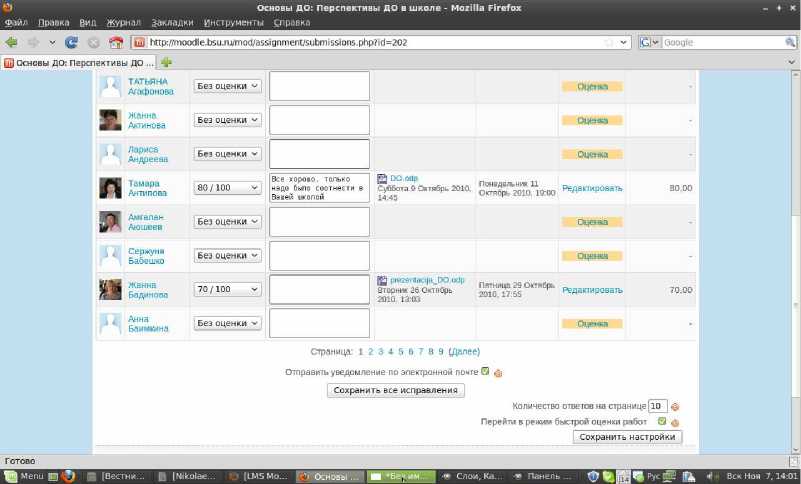Viewport: 801px width, 484px height.
Task: Open grade dropdown for Татьяна Агафонова
Action: [x=227, y=86]
